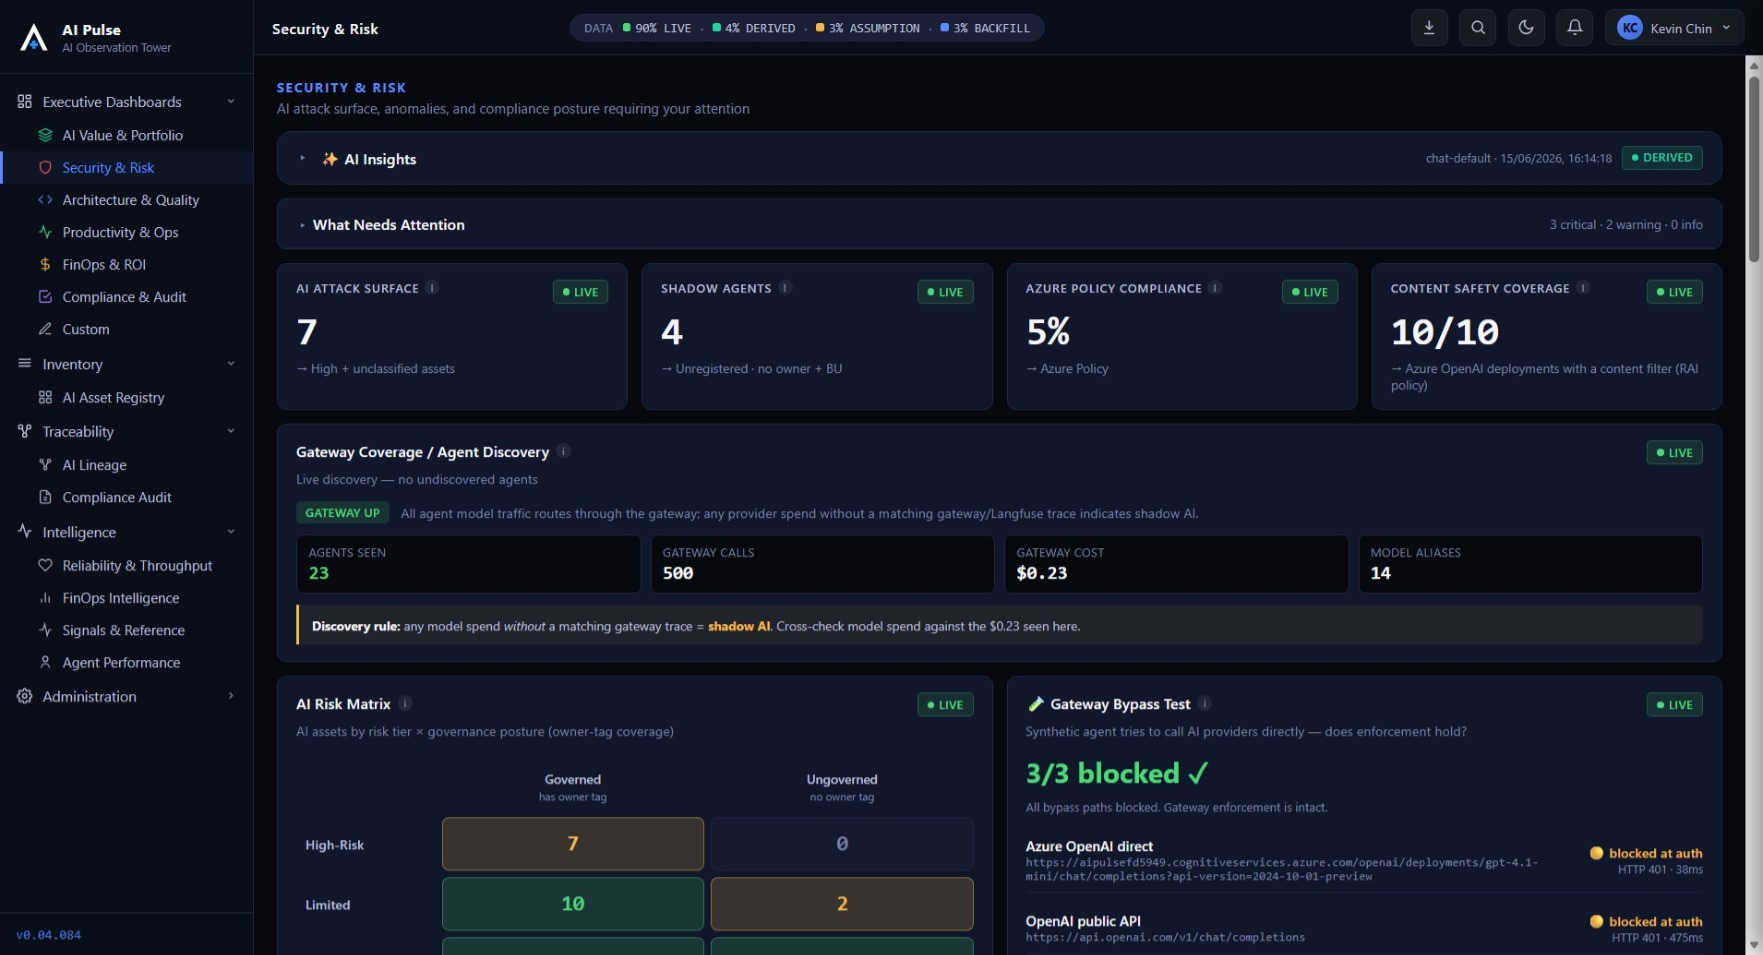Click the KC avatar badge
The image size is (1763, 955).
click(x=1630, y=28)
